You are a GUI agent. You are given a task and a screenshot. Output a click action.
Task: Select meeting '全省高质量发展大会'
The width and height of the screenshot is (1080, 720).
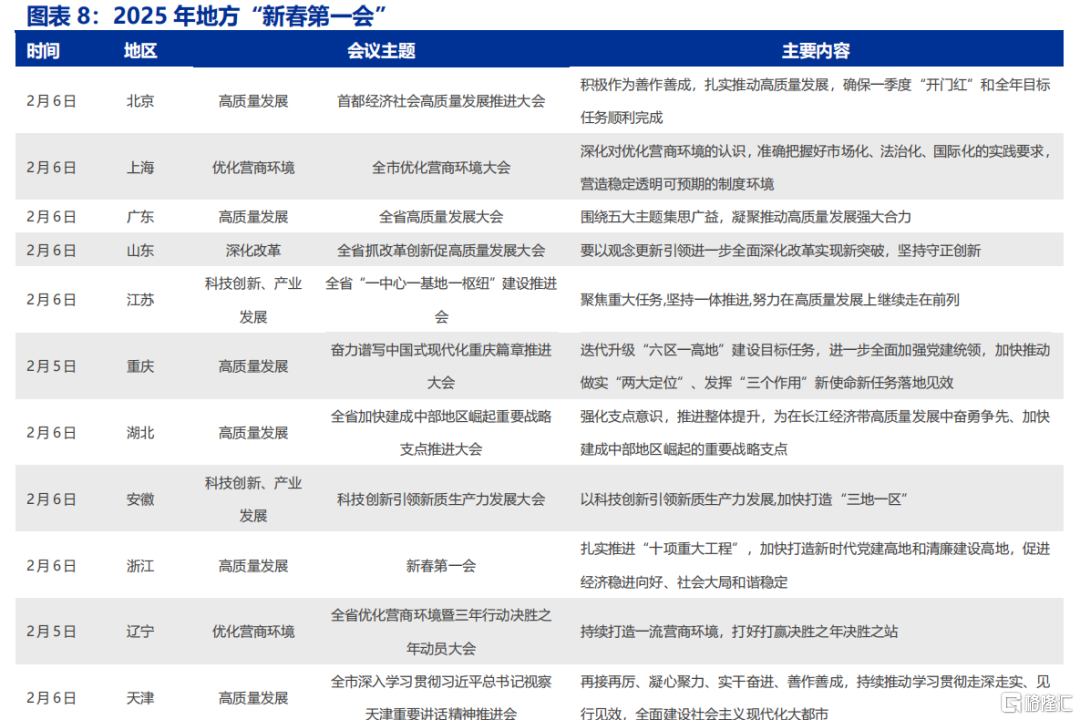[x=441, y=217]
